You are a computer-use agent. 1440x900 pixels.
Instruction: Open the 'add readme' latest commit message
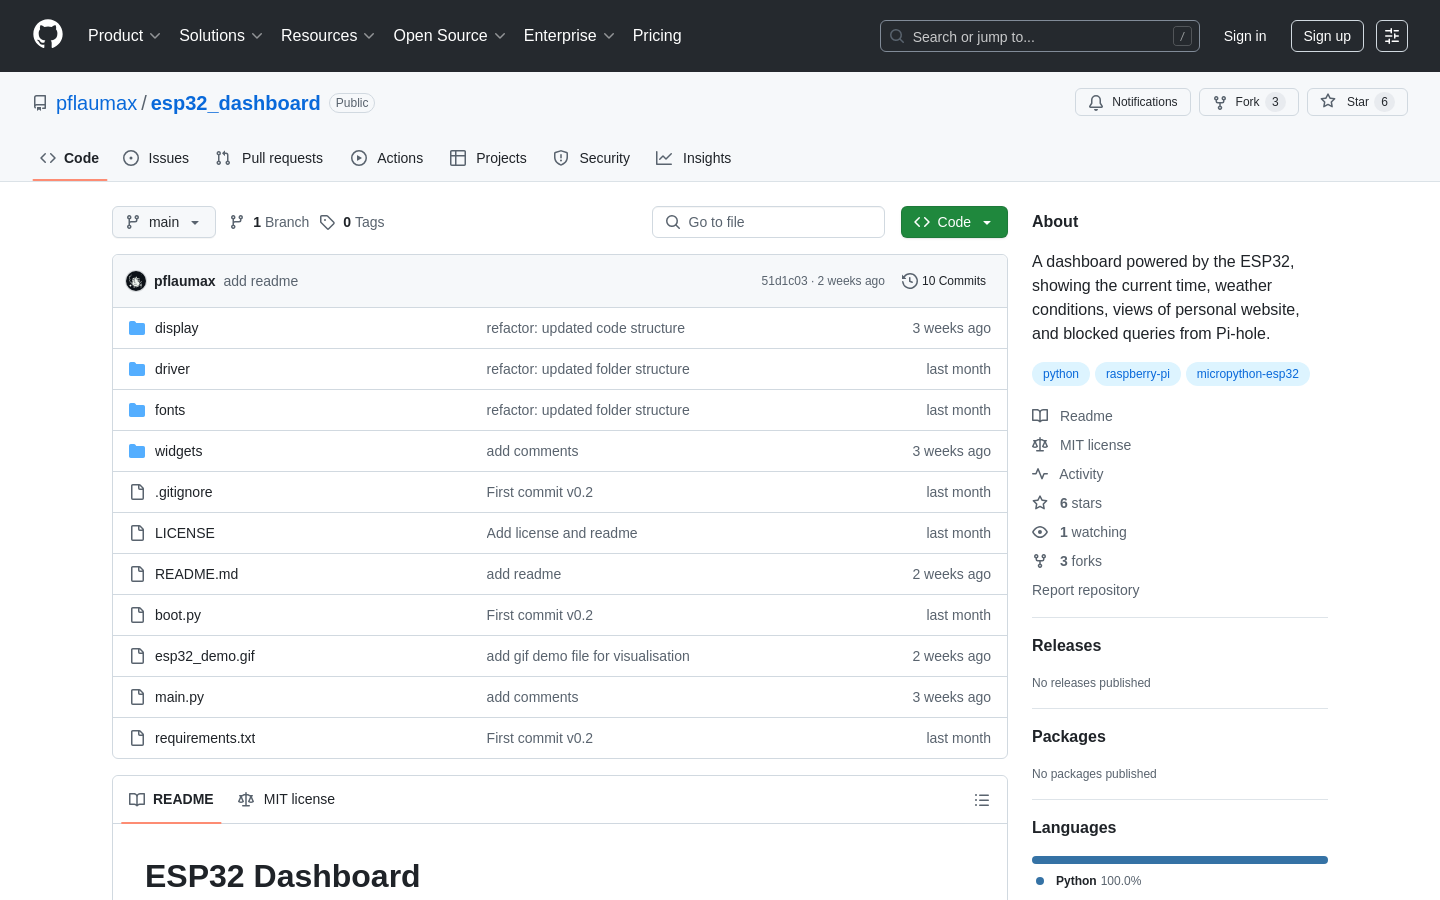[261, 281]
